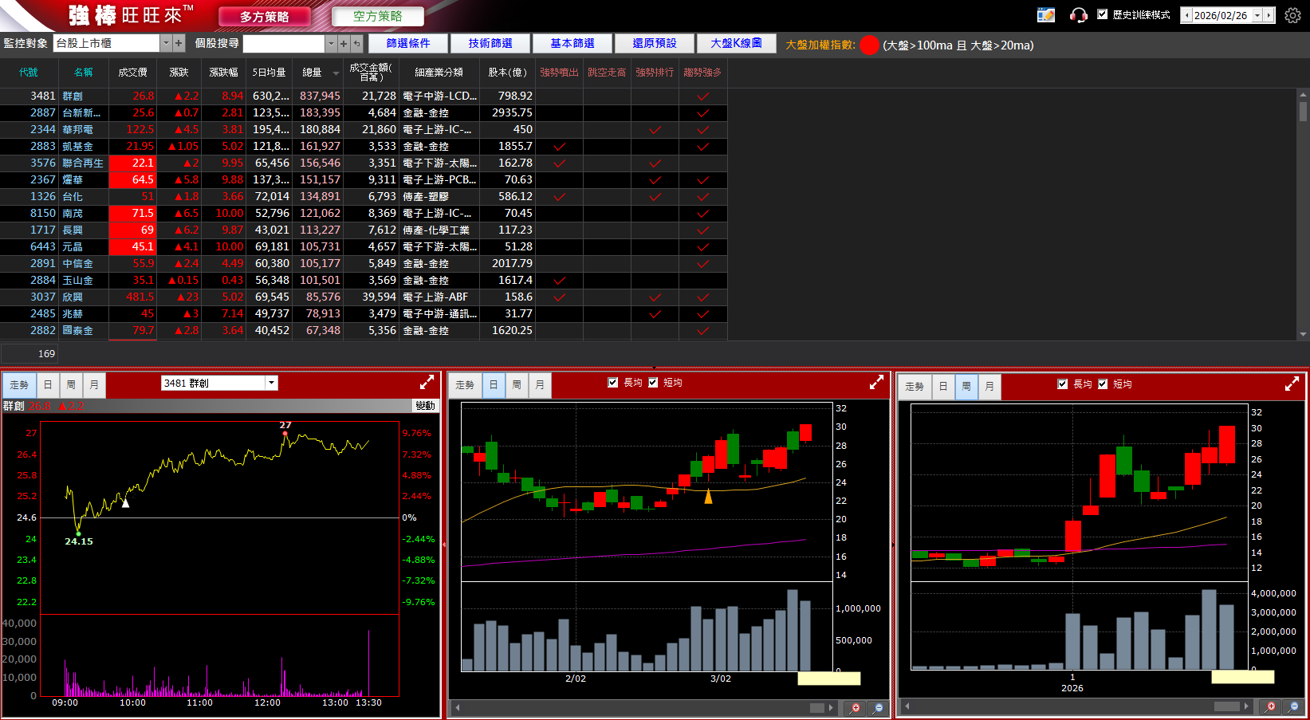Viewport: 1310px width, 720px height.
Task: Select 走勢 tab in left chart panel
Action: click(19, 385)
